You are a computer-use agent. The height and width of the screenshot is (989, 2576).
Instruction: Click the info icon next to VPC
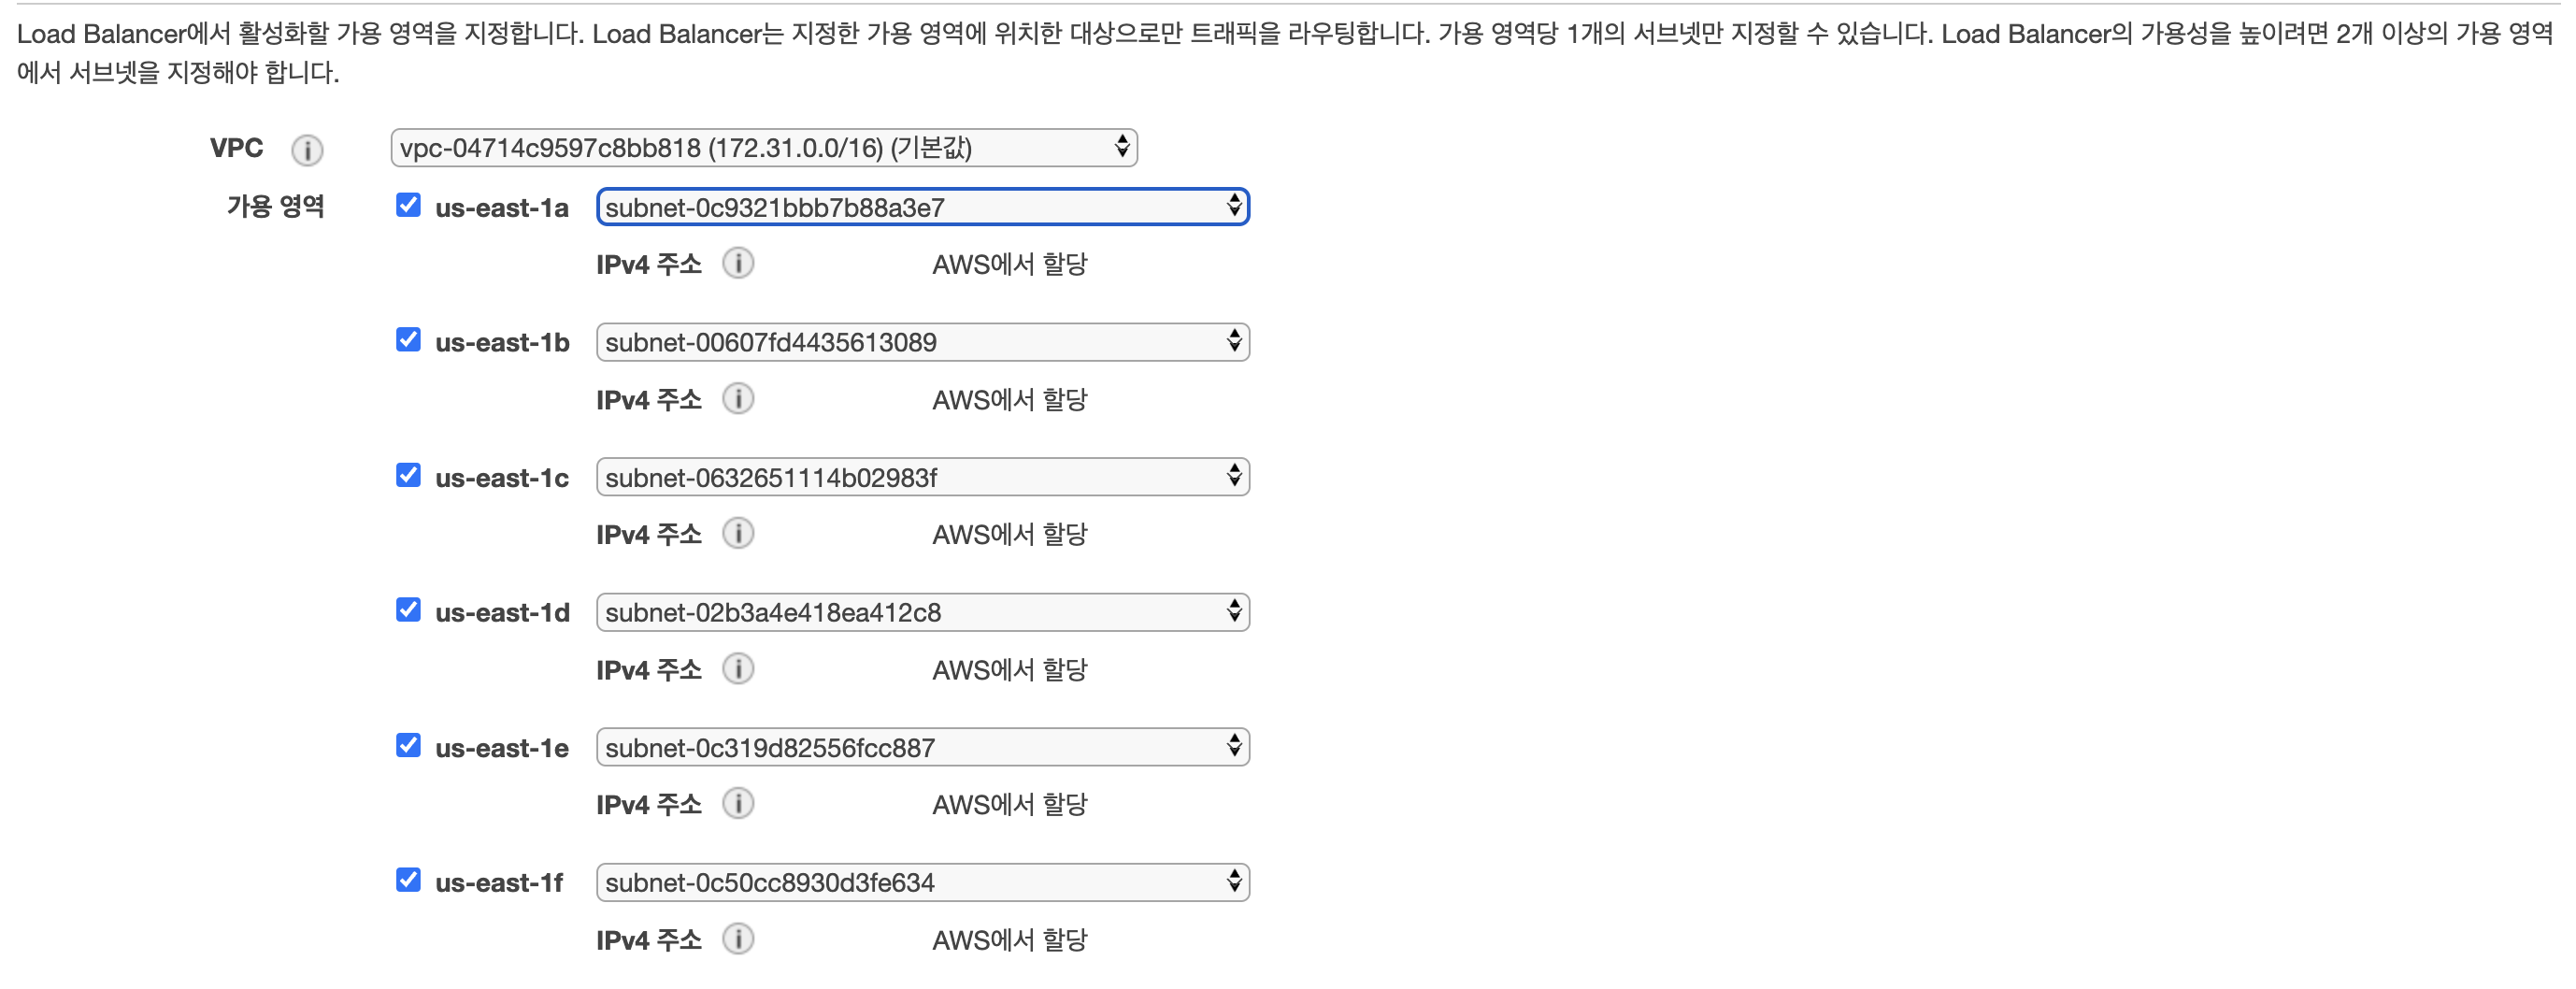click(x=307, y=150)
